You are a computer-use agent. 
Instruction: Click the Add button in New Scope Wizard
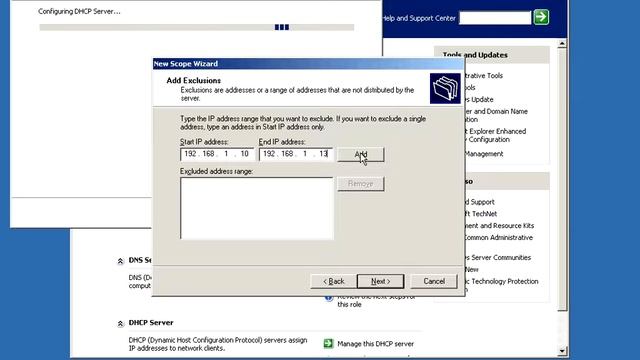pyautogui.click(x=361, y=154)
